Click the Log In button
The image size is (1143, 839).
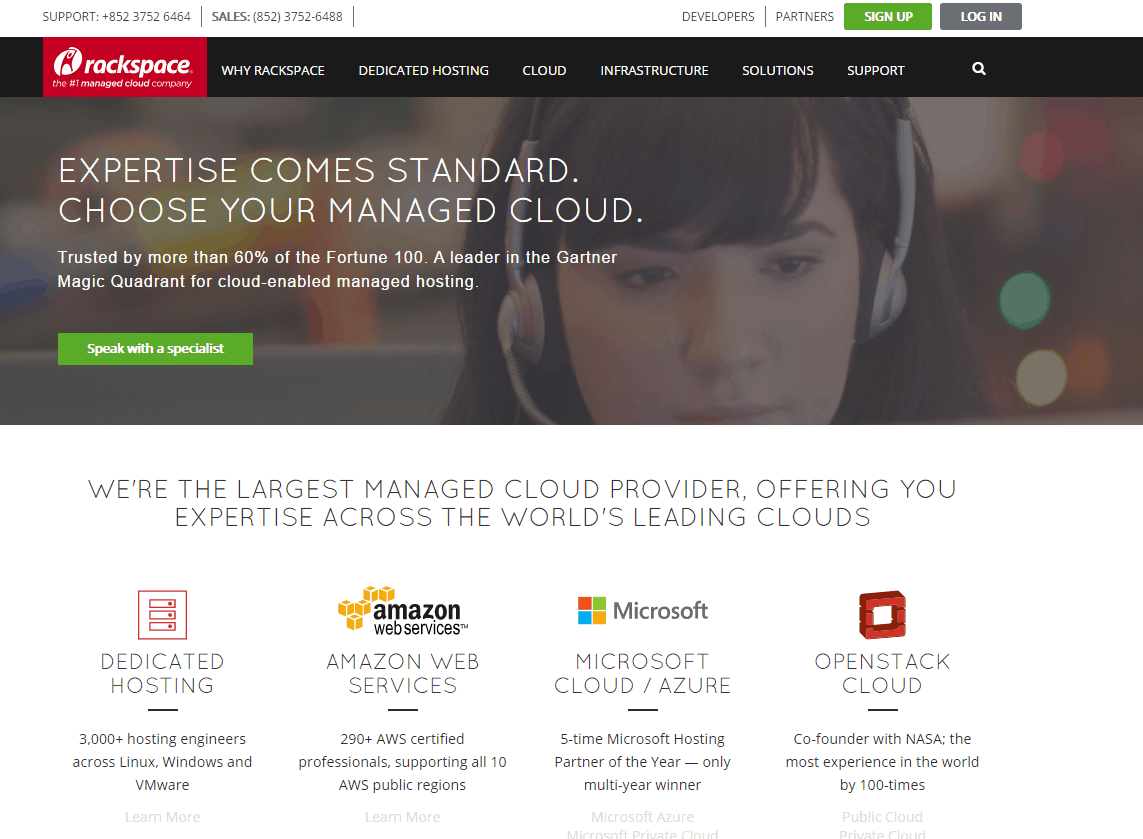pyautogui.click(x=980, y=17)
